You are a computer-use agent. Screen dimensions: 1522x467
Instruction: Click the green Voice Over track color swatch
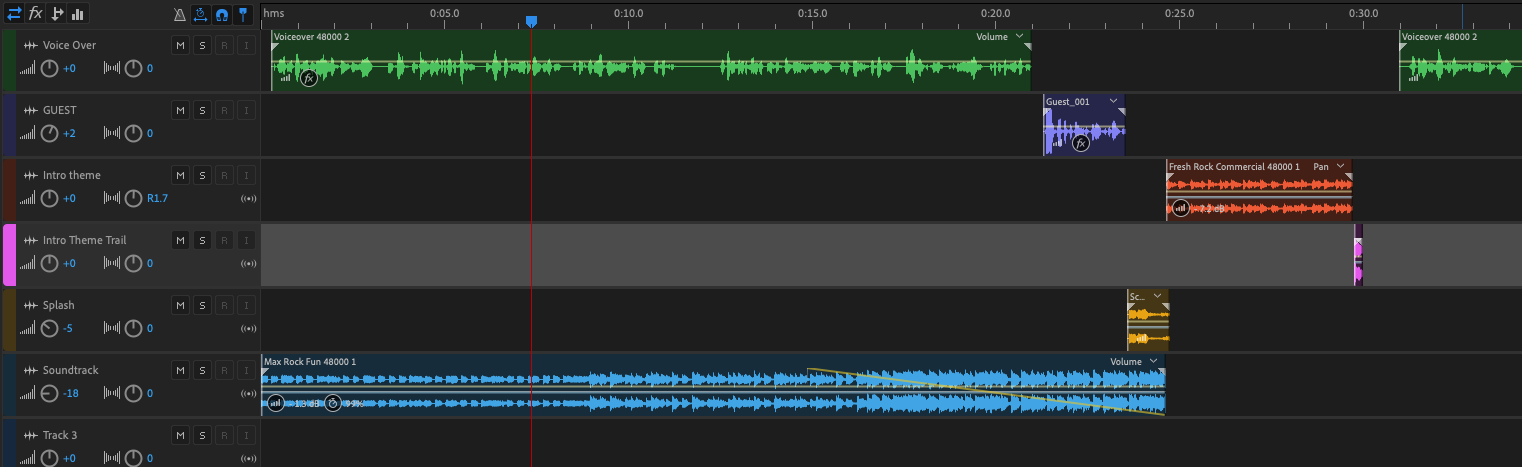tap(9, 60)
